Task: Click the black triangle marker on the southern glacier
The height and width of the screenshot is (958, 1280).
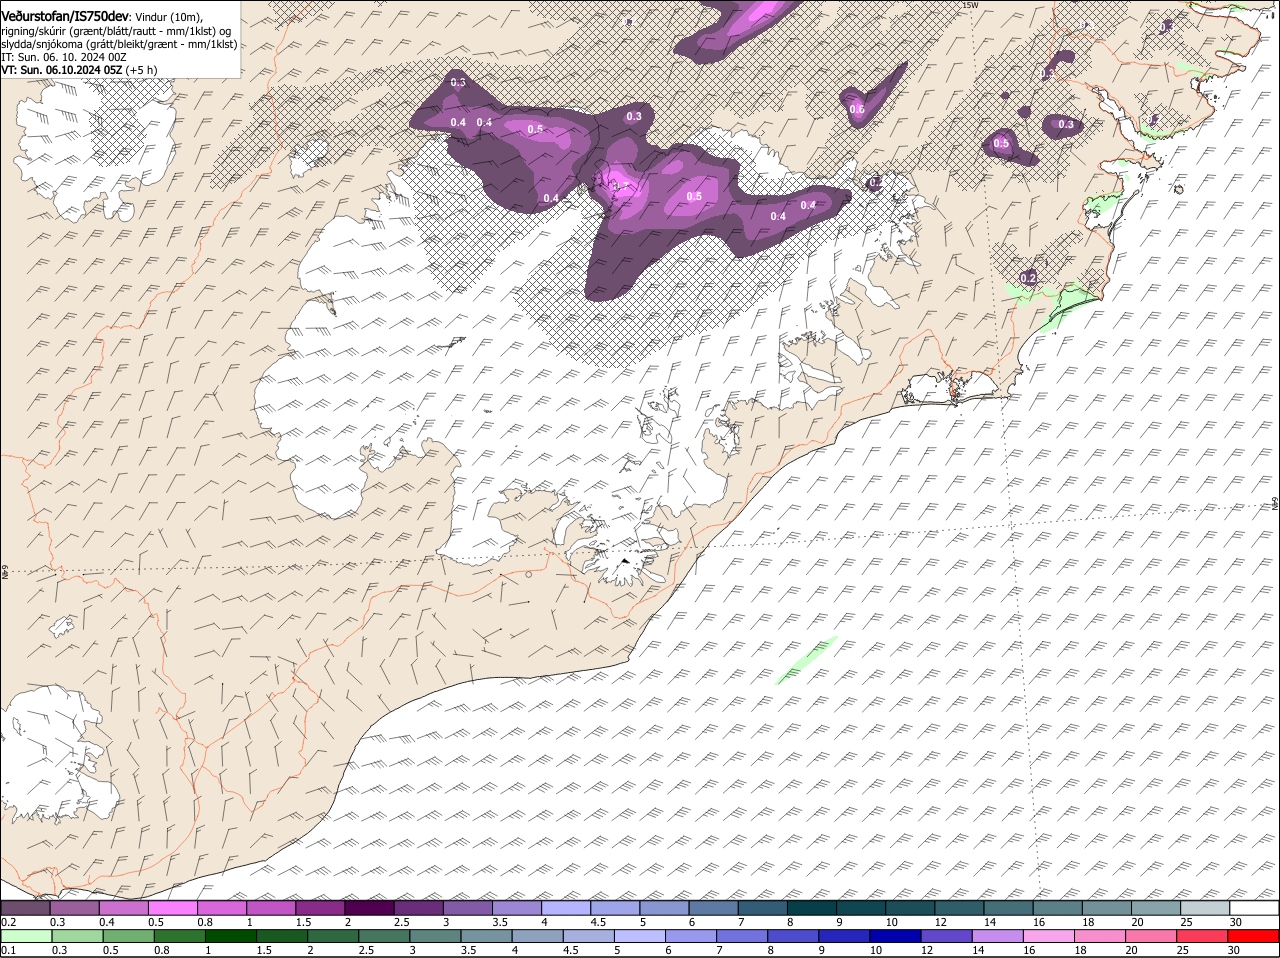Action: [625, 561]
